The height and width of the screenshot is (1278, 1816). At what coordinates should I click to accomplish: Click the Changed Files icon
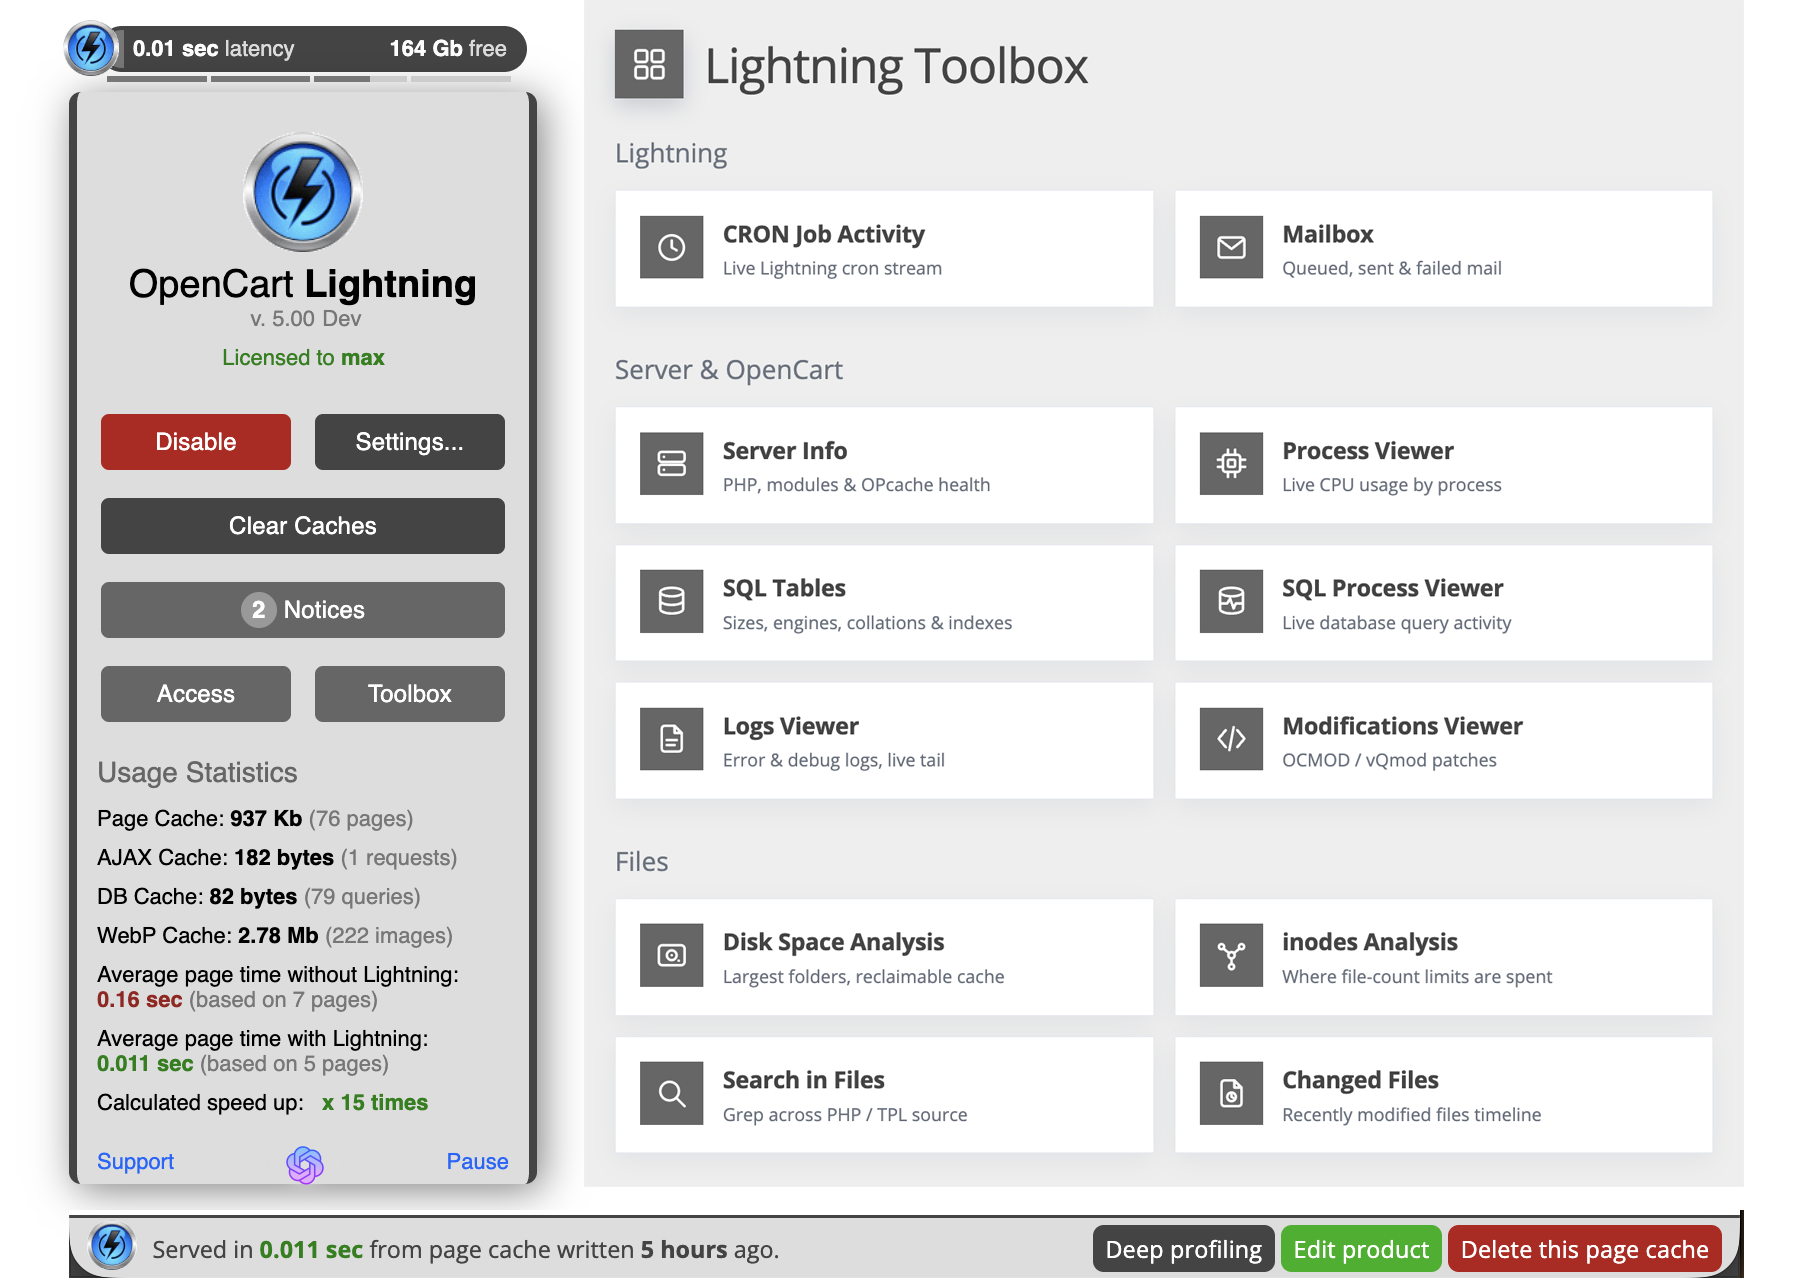point(1231,1094)
